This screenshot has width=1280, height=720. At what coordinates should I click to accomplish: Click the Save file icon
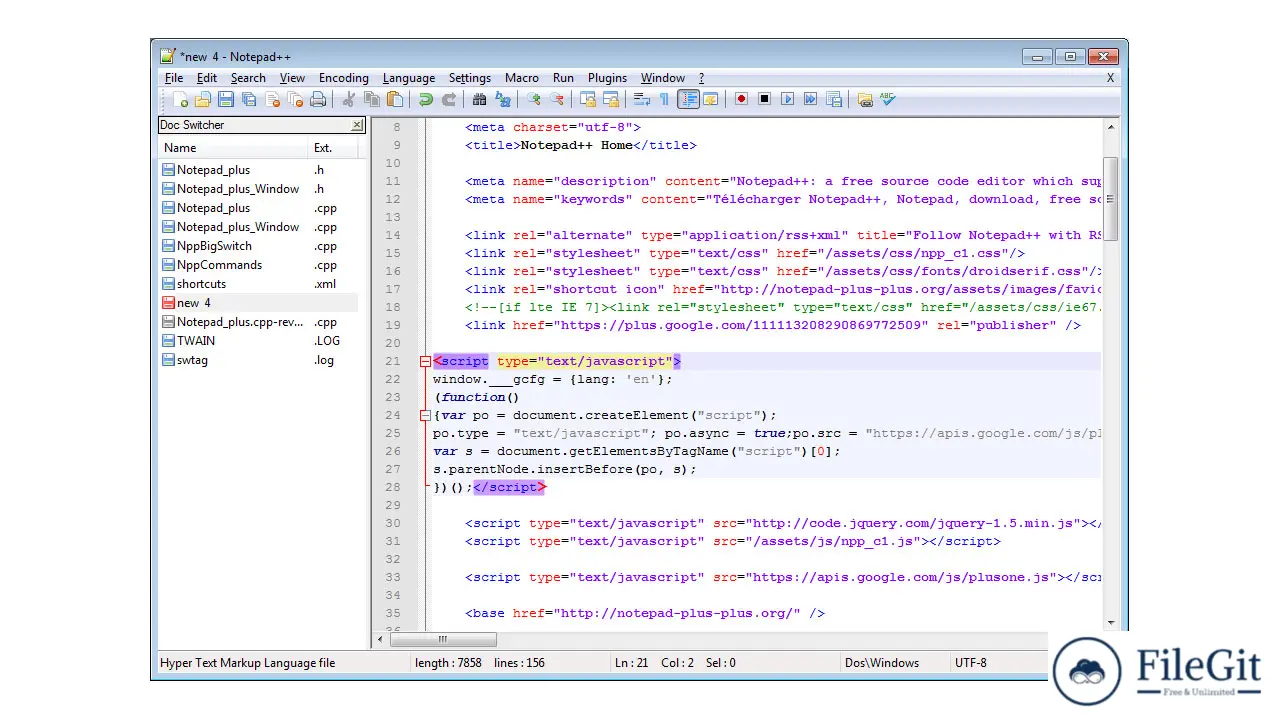[226, 99]
